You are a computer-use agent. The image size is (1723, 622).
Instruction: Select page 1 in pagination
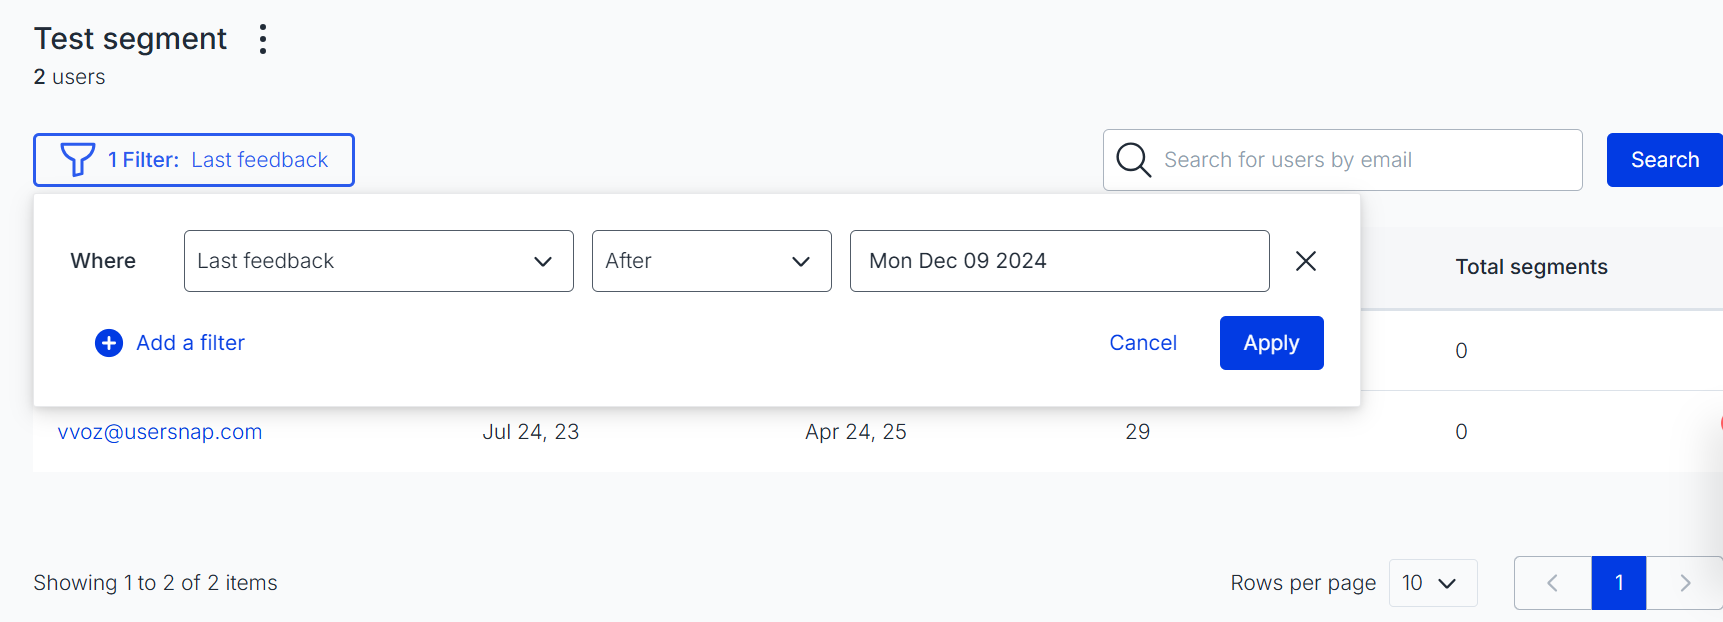click(x=1619, y=583)
